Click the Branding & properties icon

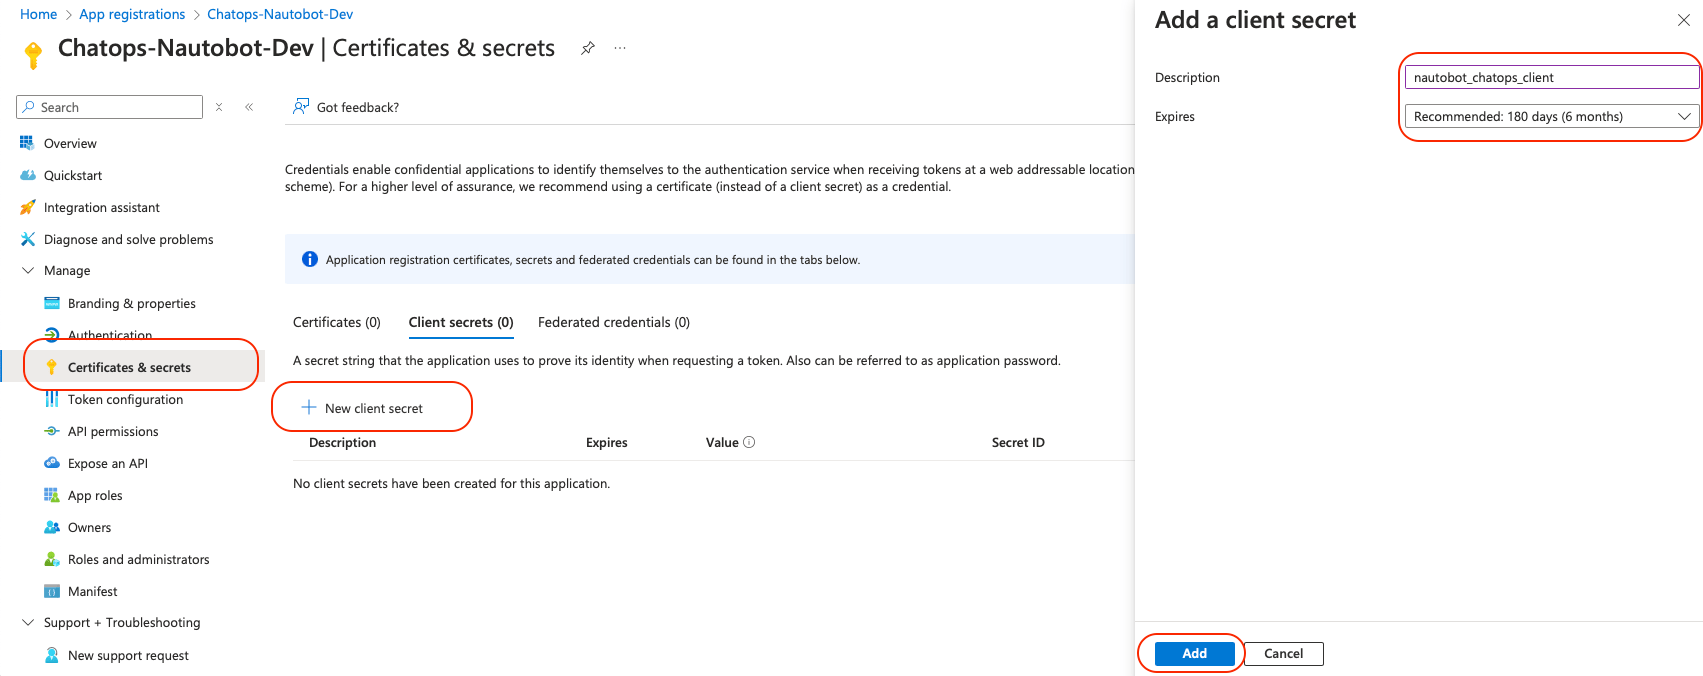[52, 303]
